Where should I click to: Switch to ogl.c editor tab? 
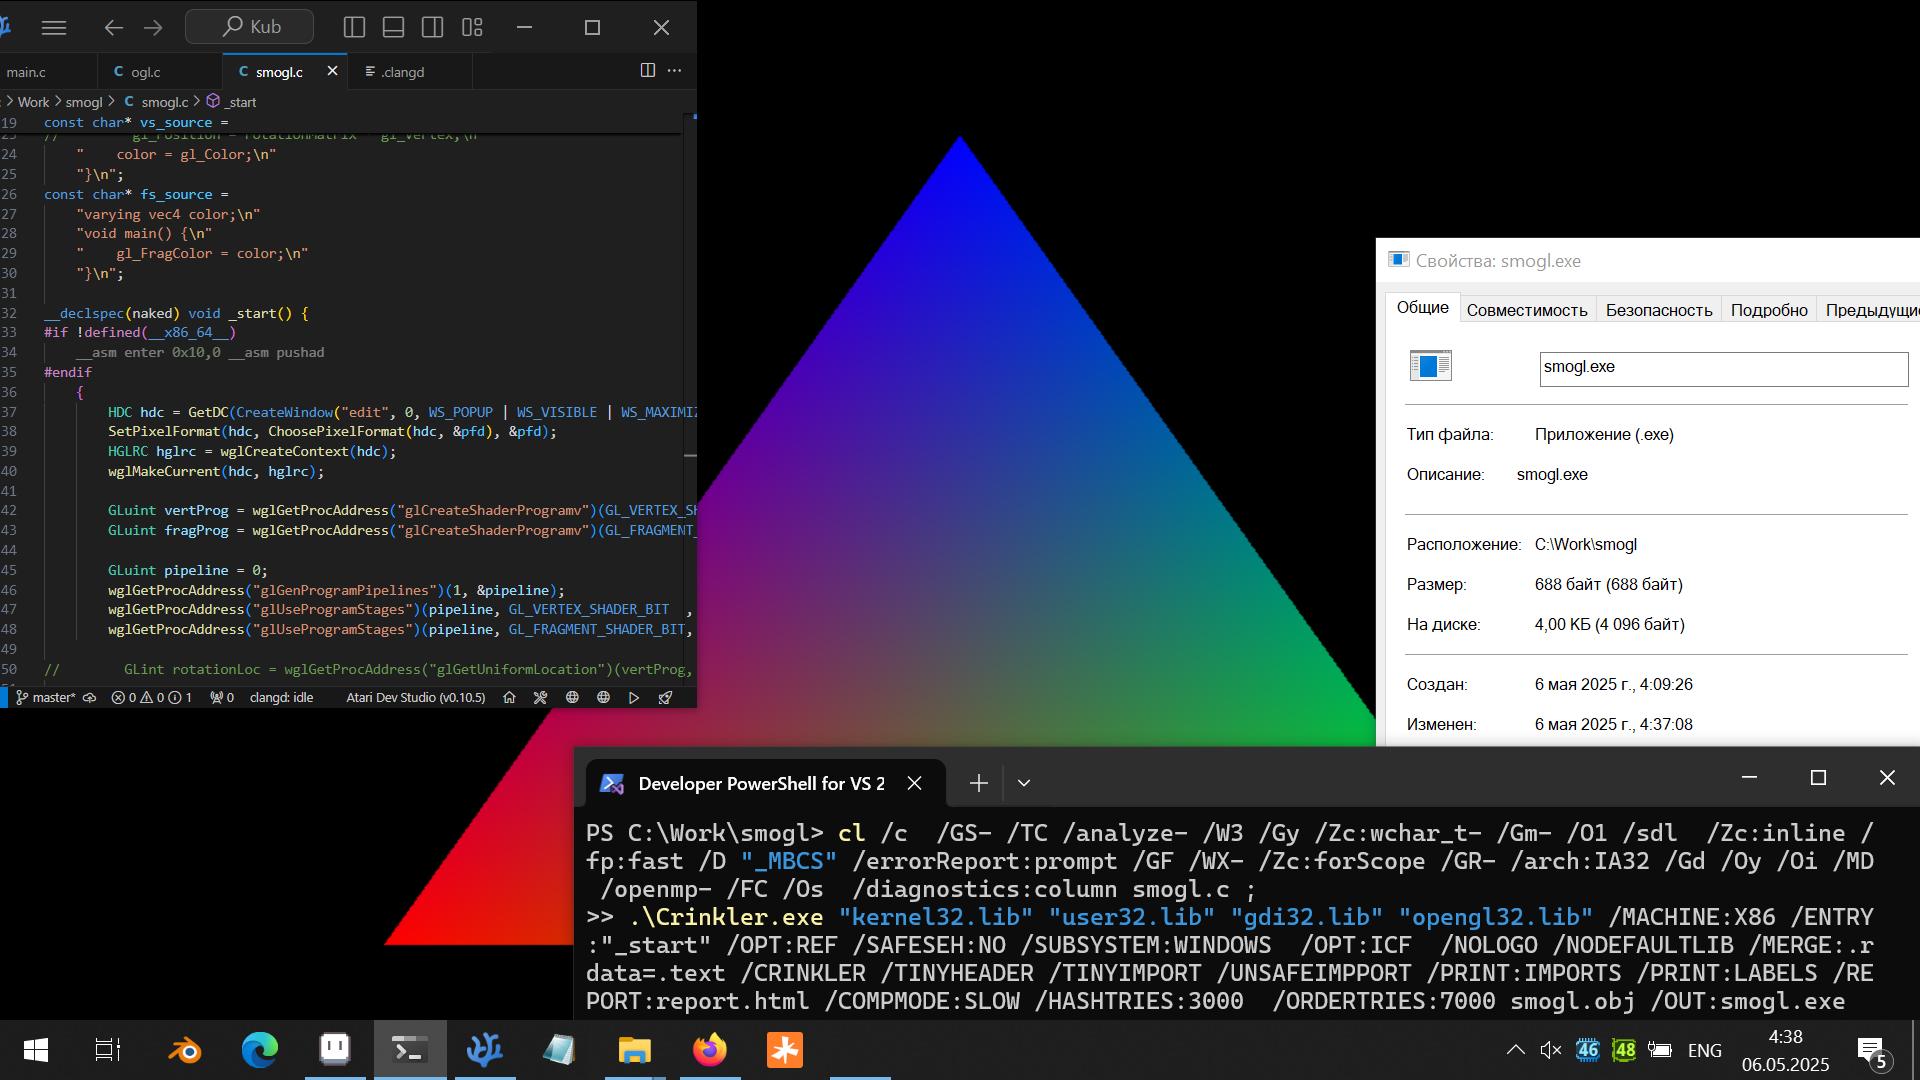point(145,72)
